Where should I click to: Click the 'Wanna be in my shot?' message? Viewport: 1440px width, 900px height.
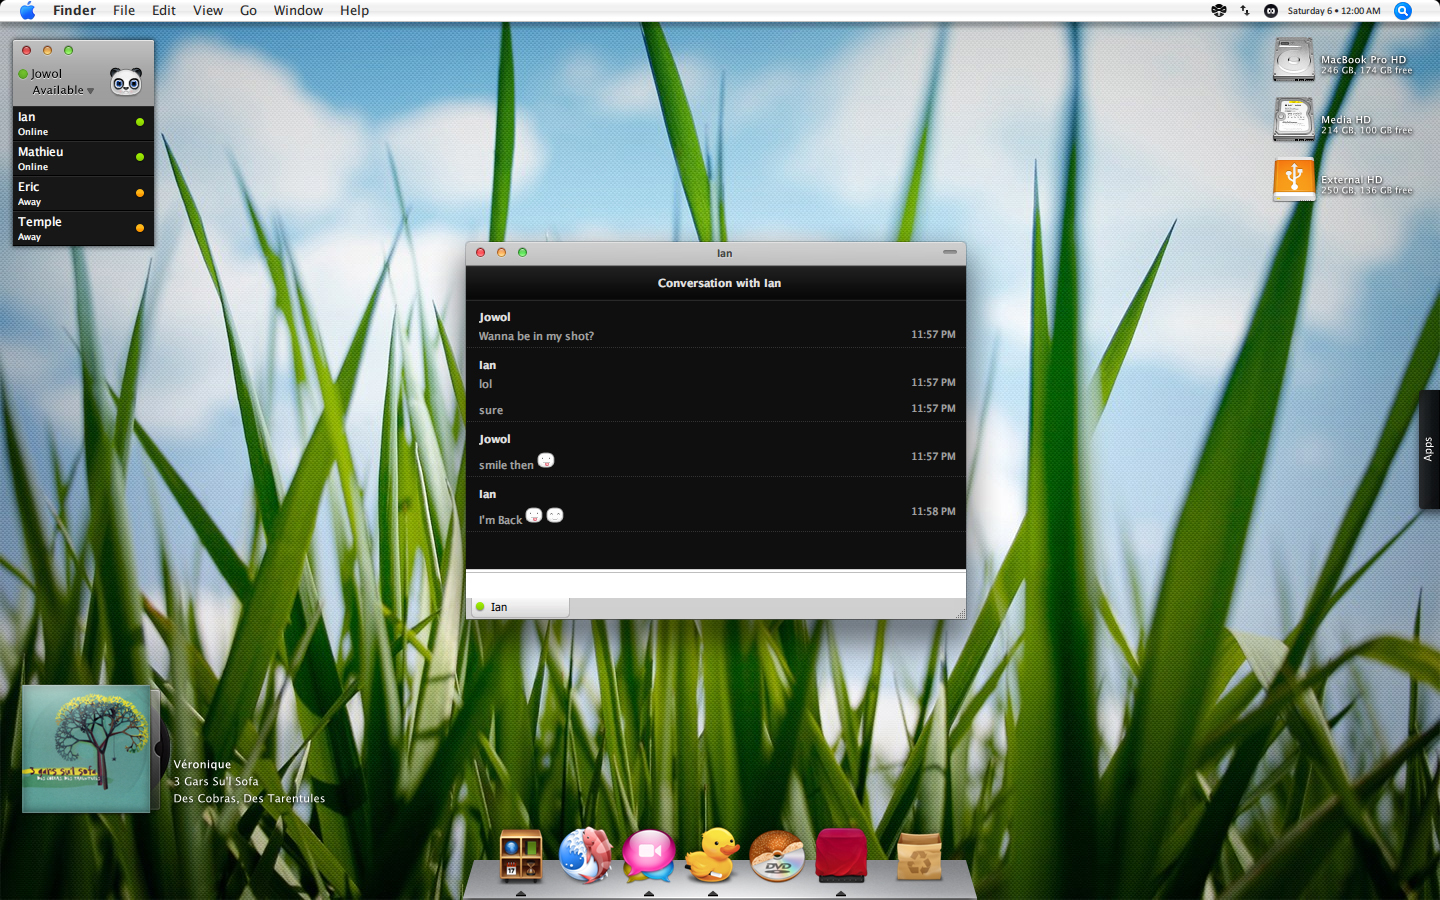click(x=536, y=336)
